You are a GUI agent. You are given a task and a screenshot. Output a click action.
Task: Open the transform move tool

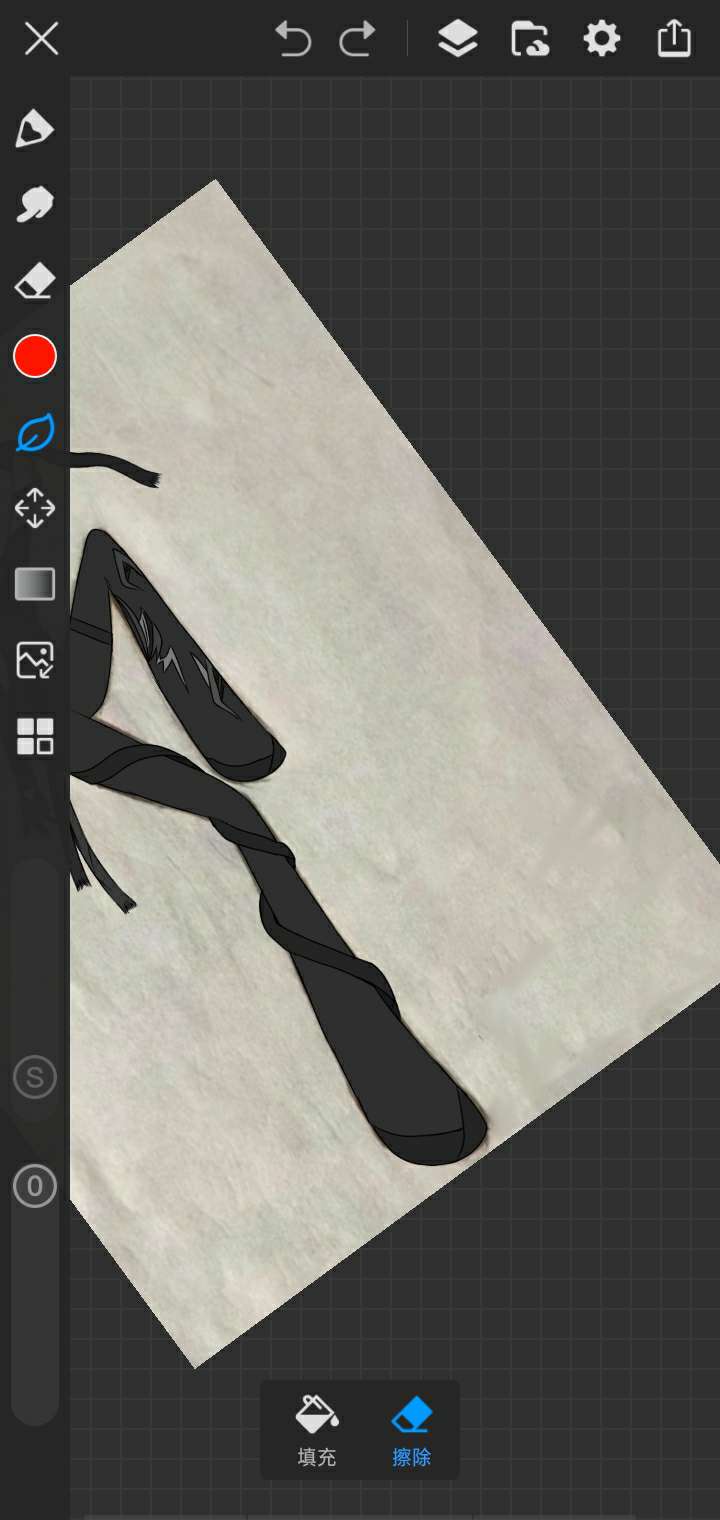[35, 508]
